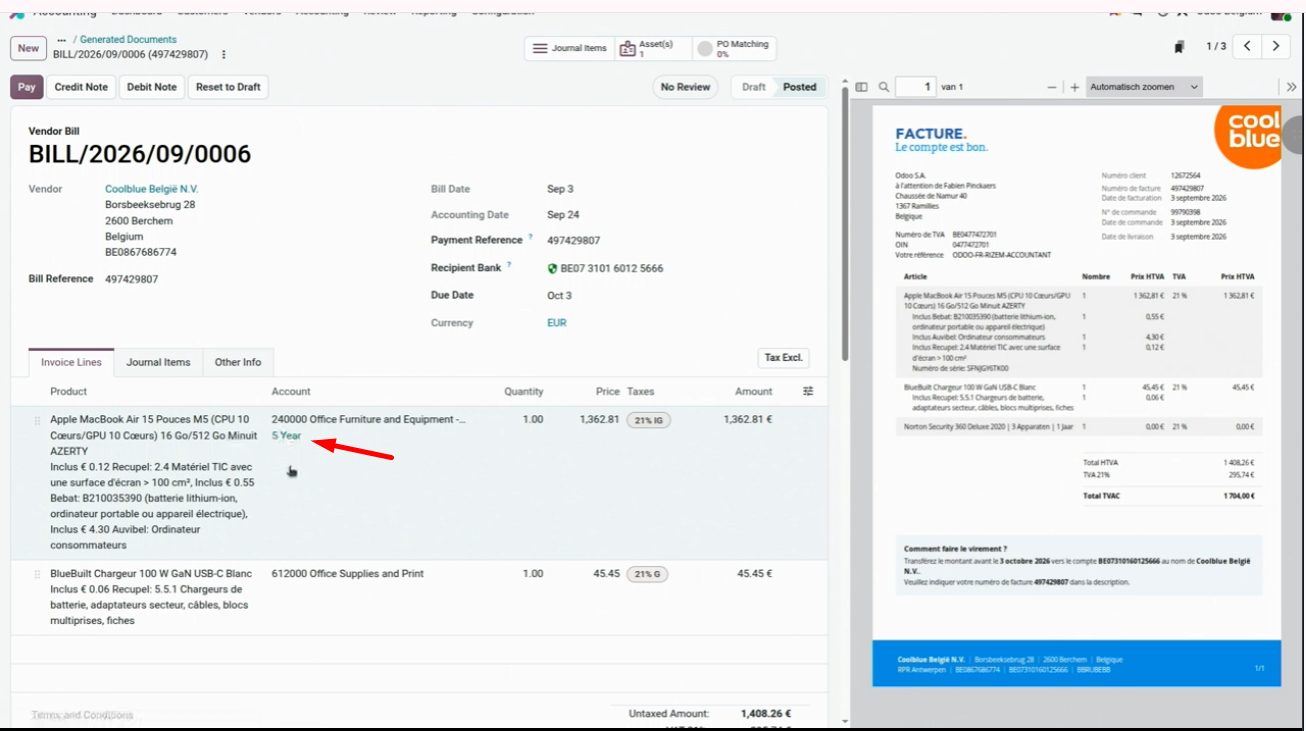Viewport: 1306px width, 731px height.
Task: Click the Debit Note button
Action: click(152, 87)
